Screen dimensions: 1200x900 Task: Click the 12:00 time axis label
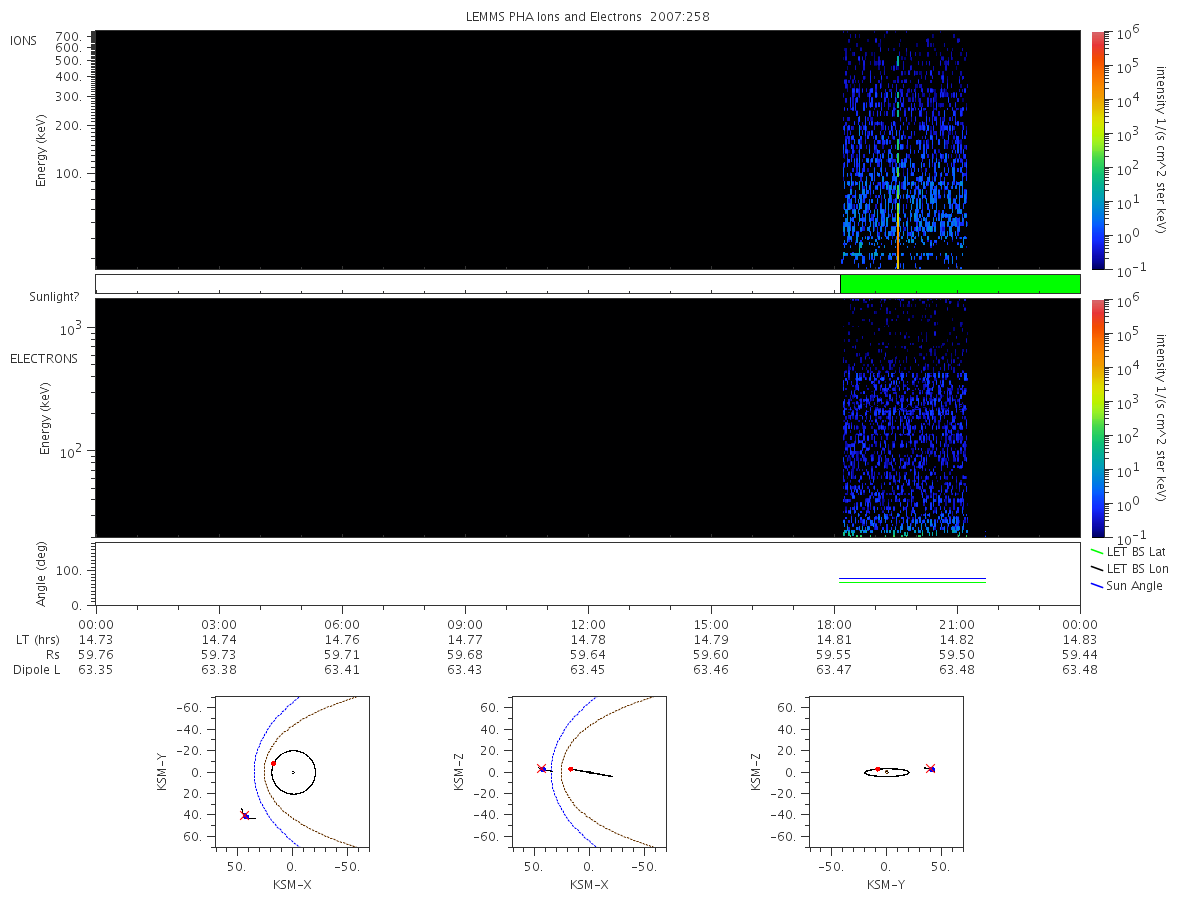point(588,623)
